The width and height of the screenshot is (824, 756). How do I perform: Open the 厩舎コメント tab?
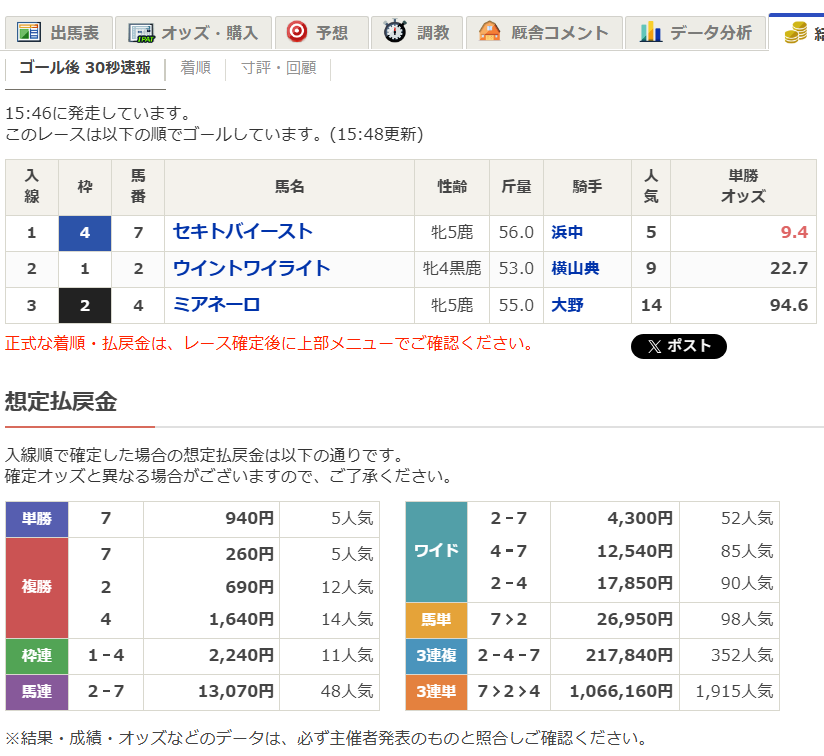[544, 33]
